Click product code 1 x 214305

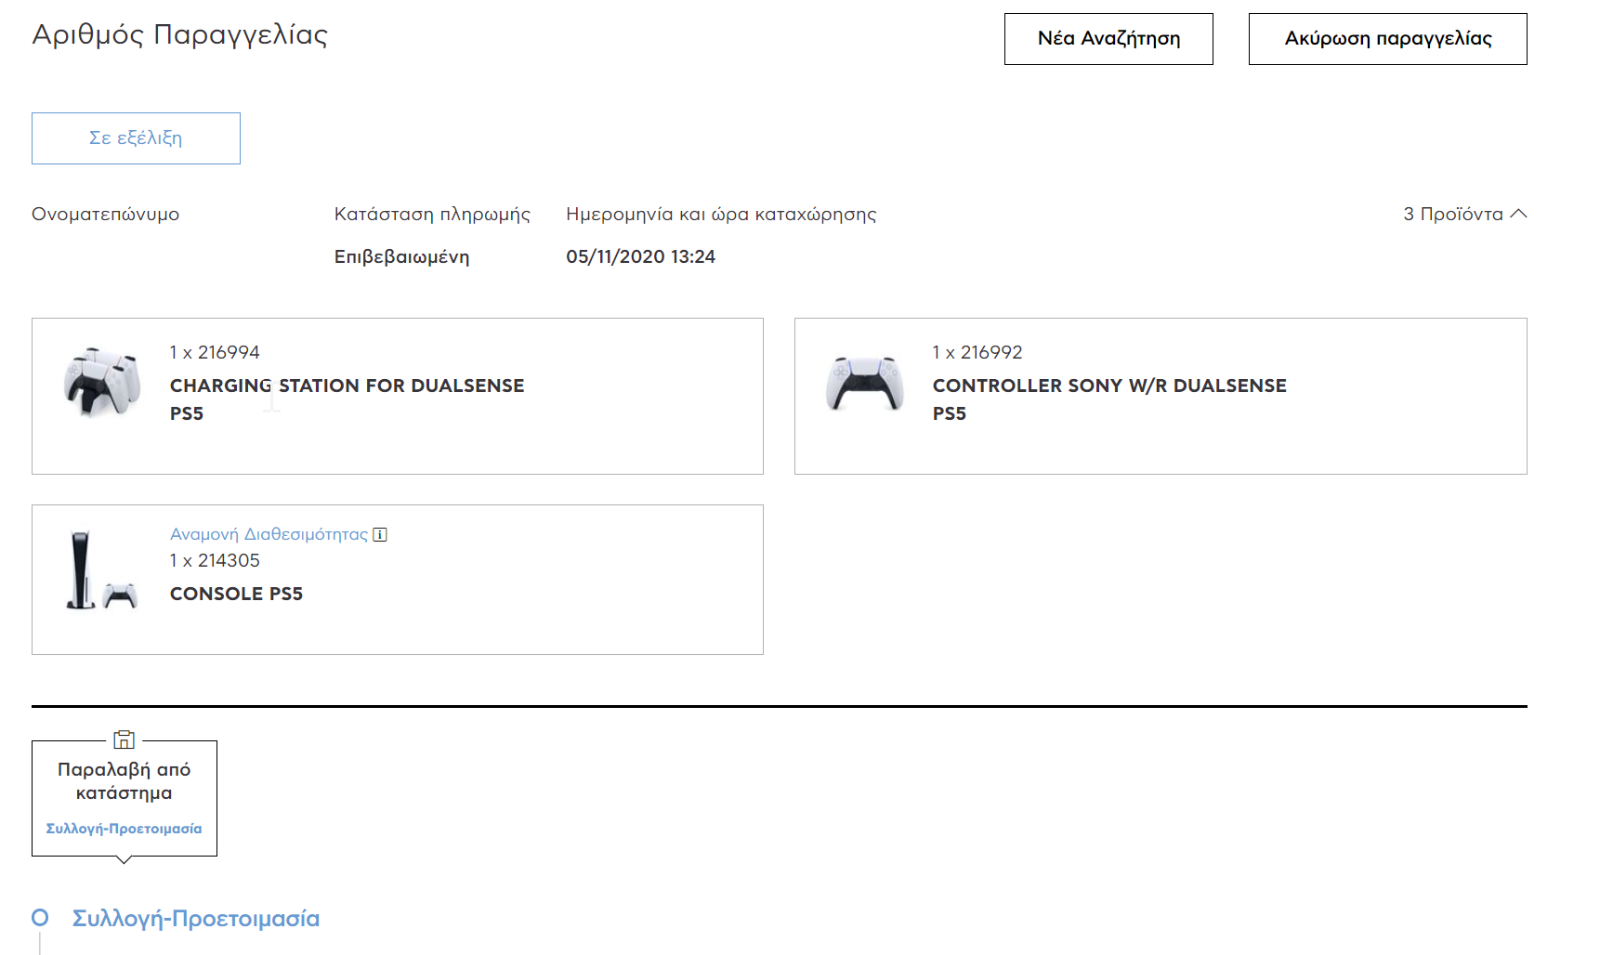click(x=214, y=561)
